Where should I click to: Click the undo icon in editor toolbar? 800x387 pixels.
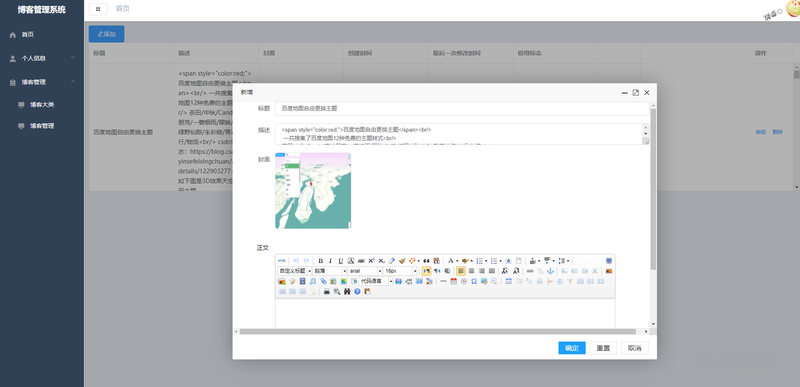296,261
